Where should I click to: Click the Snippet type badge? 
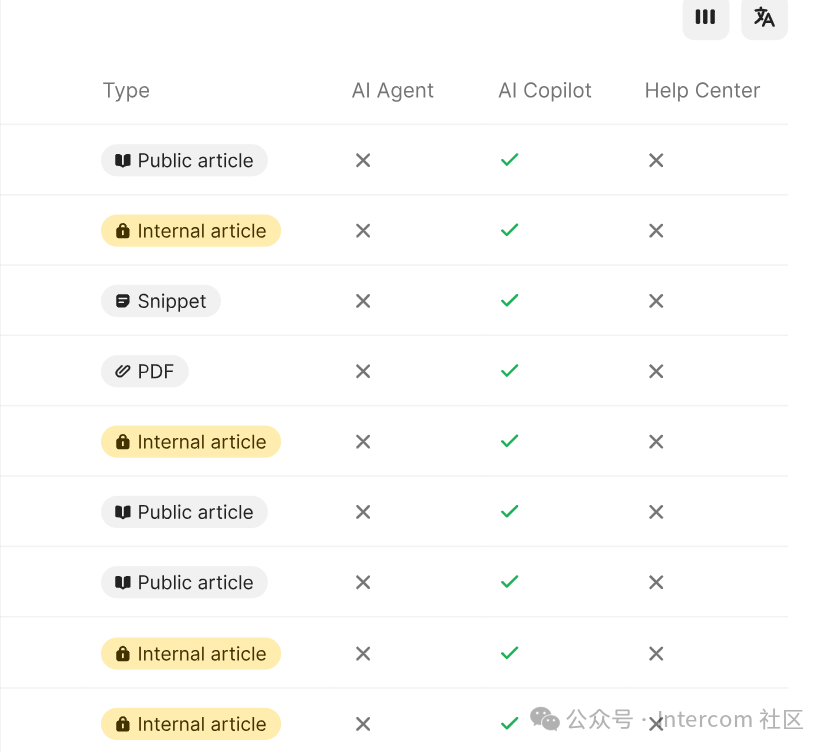tap(161, 301)
